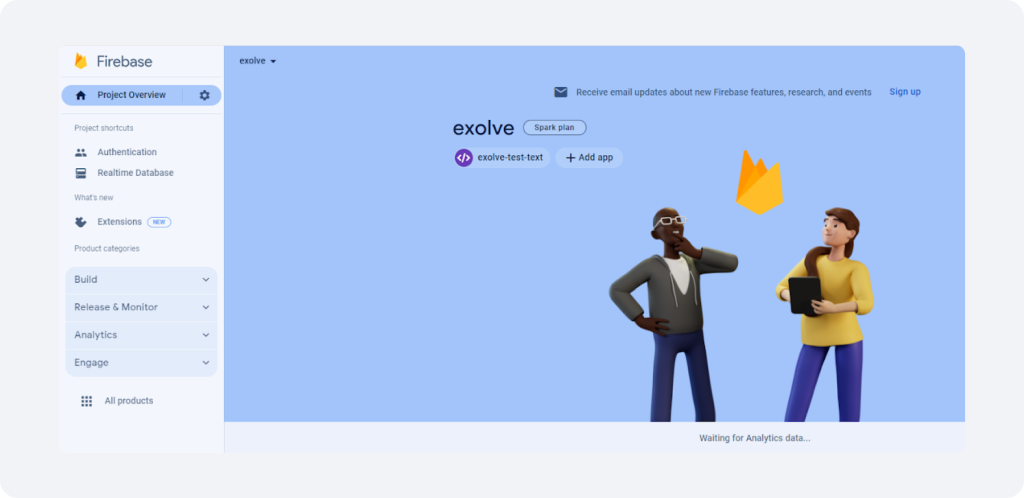Open the exolve-test-text app chip
This screenshot has height=498, width=1024.
point(502,158)
